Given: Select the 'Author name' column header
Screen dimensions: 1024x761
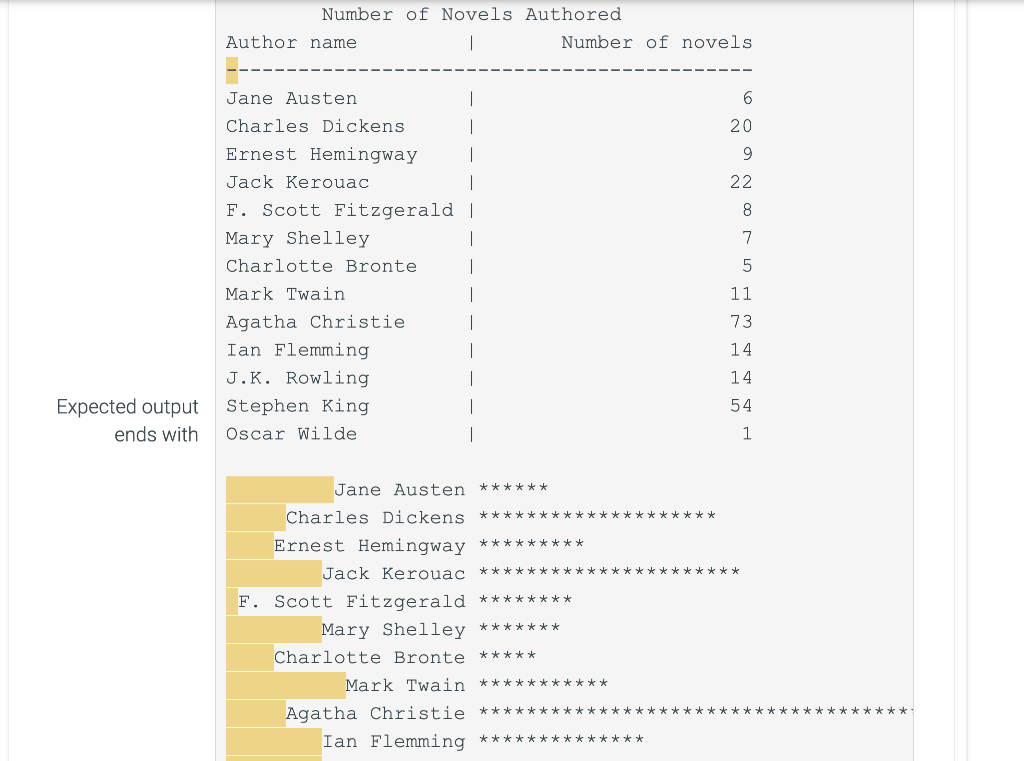Looking at the screenshot, I should 290,42.
